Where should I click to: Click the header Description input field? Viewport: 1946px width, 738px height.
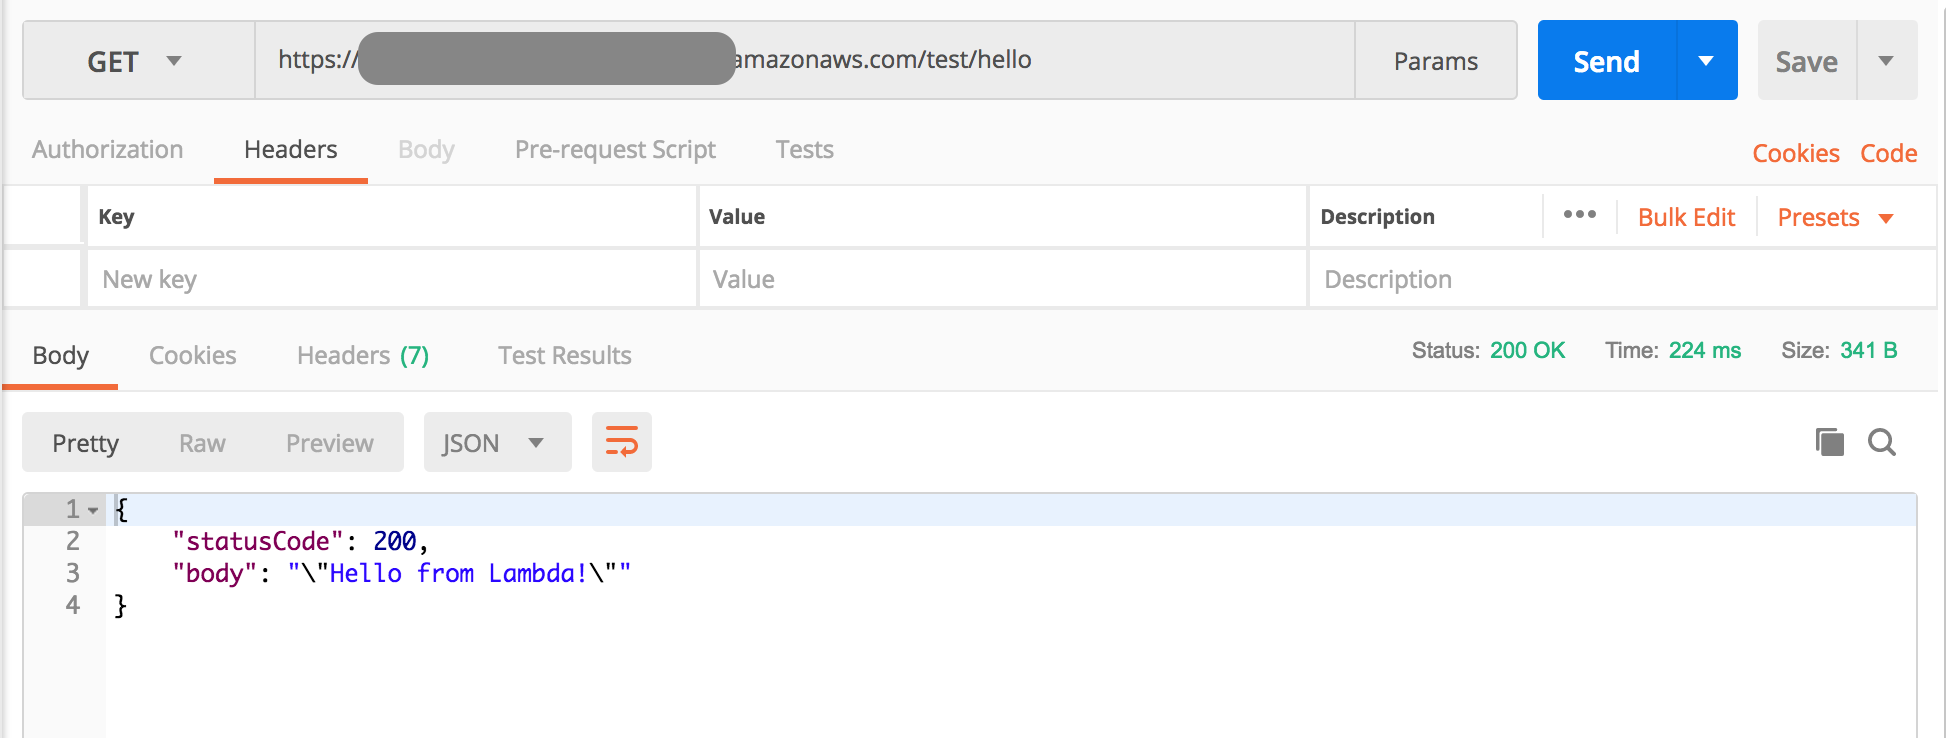tap(1621, 279)
